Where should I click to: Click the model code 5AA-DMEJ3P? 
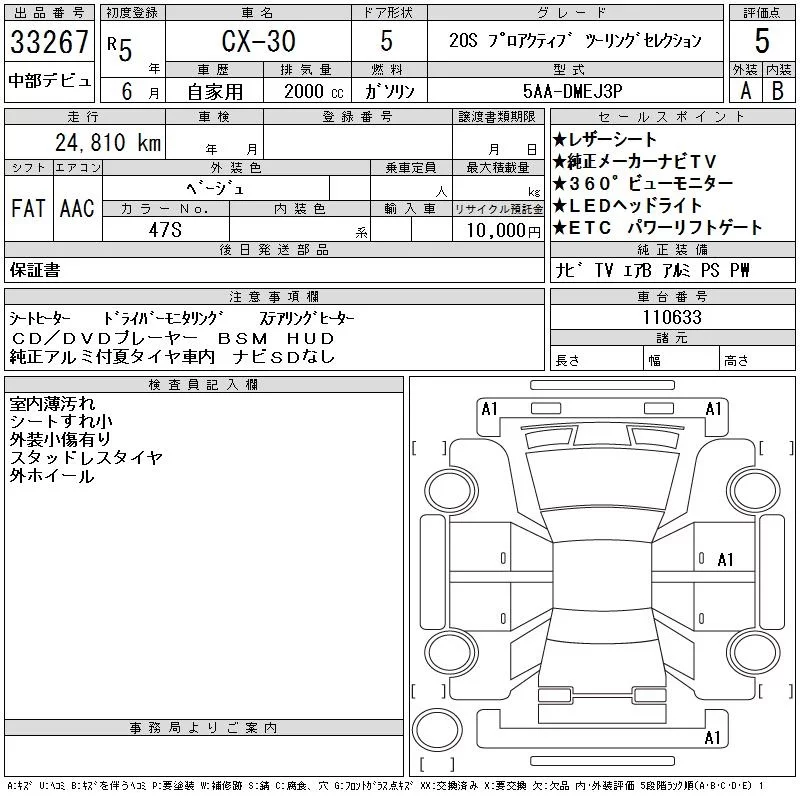coord(572,91)
